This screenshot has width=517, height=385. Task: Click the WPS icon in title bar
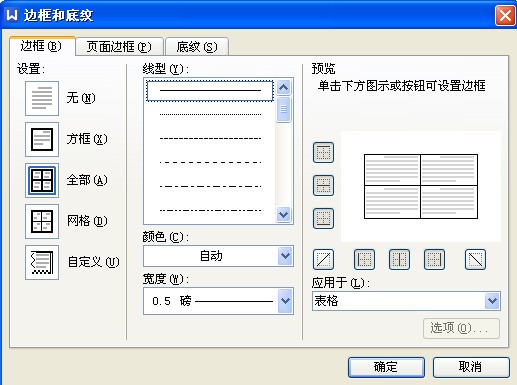[x=12, y=15]
